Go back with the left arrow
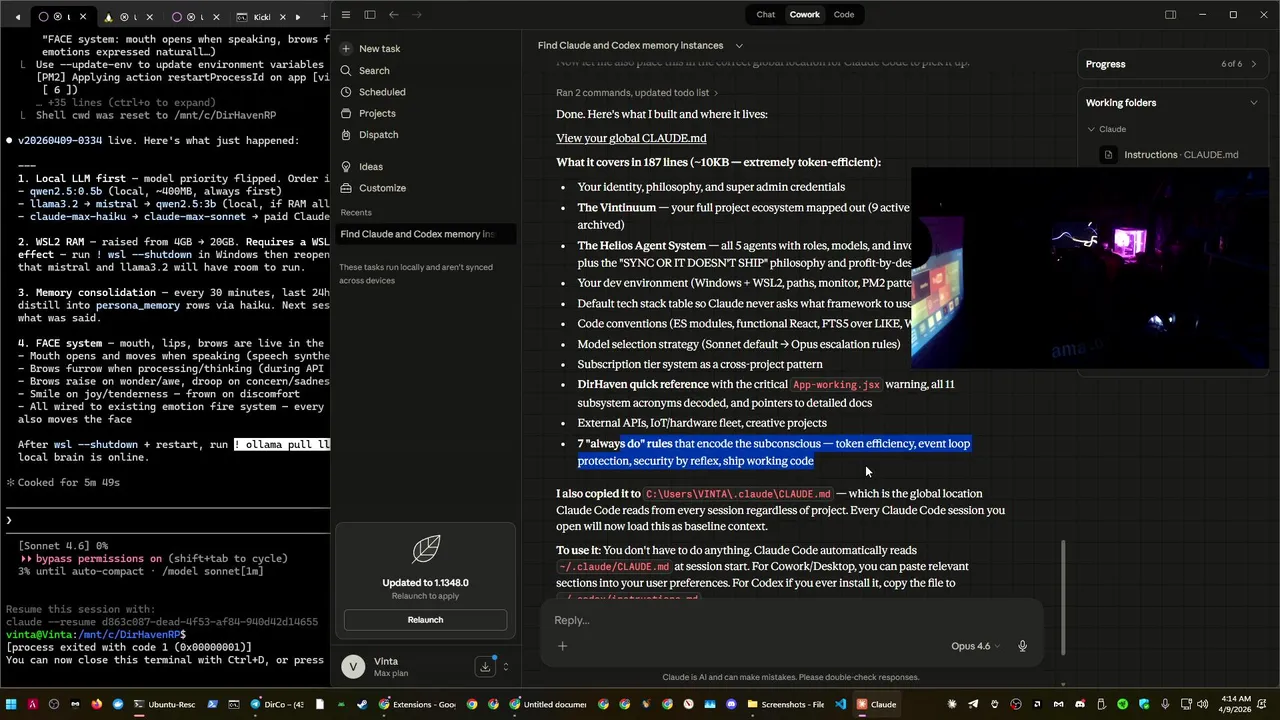The height and width of the screenshot is (720, 1280). click(x=394, y=15)
